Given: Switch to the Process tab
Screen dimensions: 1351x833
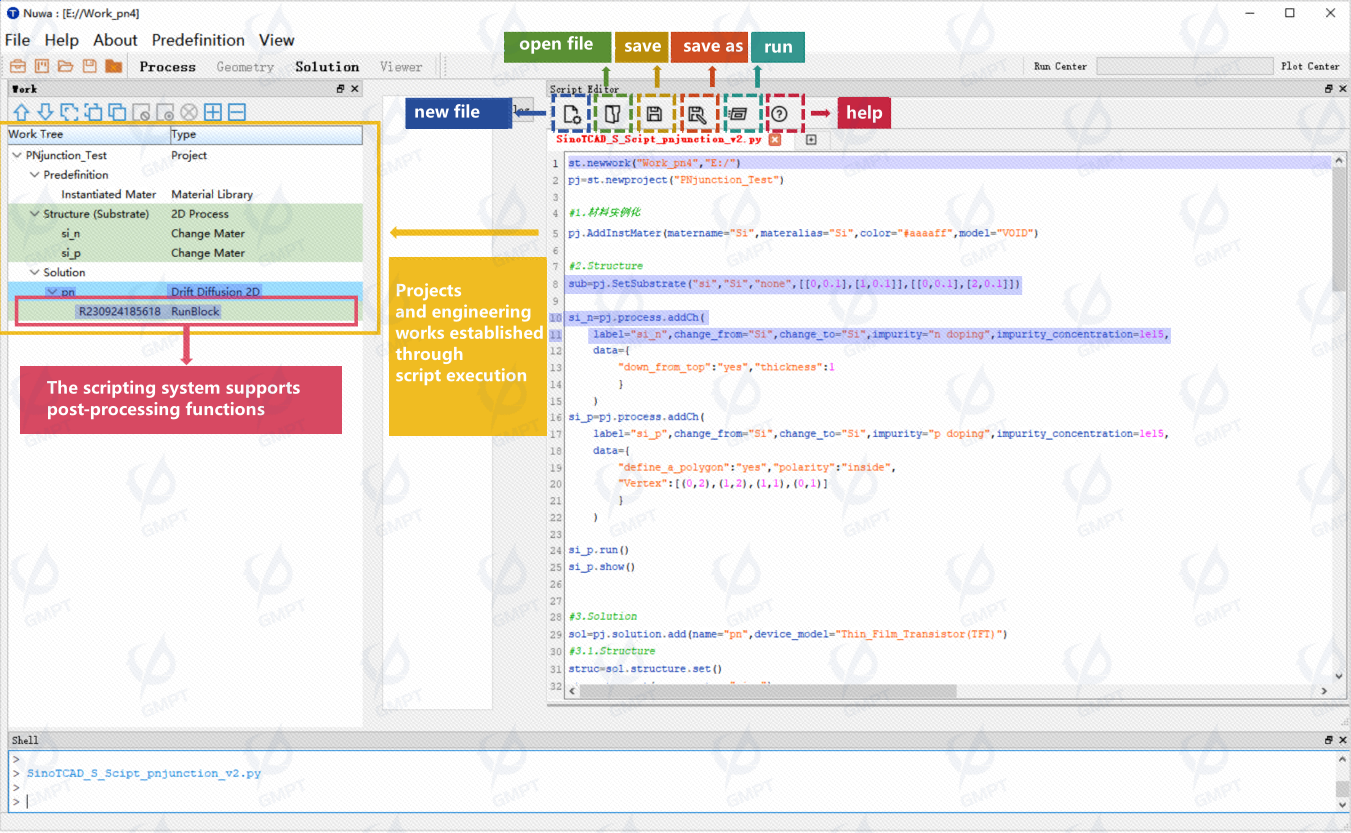Looking at the screenshot, I should coord(168,67).
